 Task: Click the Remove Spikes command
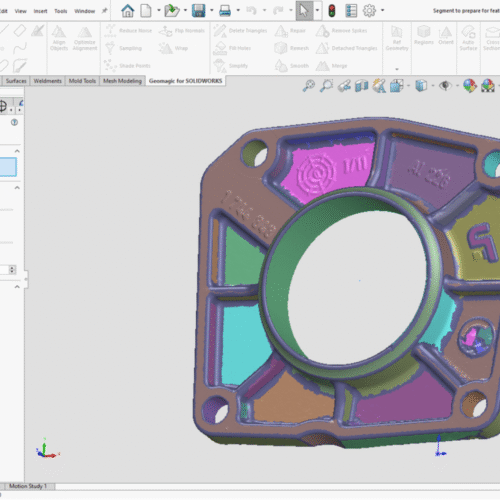point(341,31)
